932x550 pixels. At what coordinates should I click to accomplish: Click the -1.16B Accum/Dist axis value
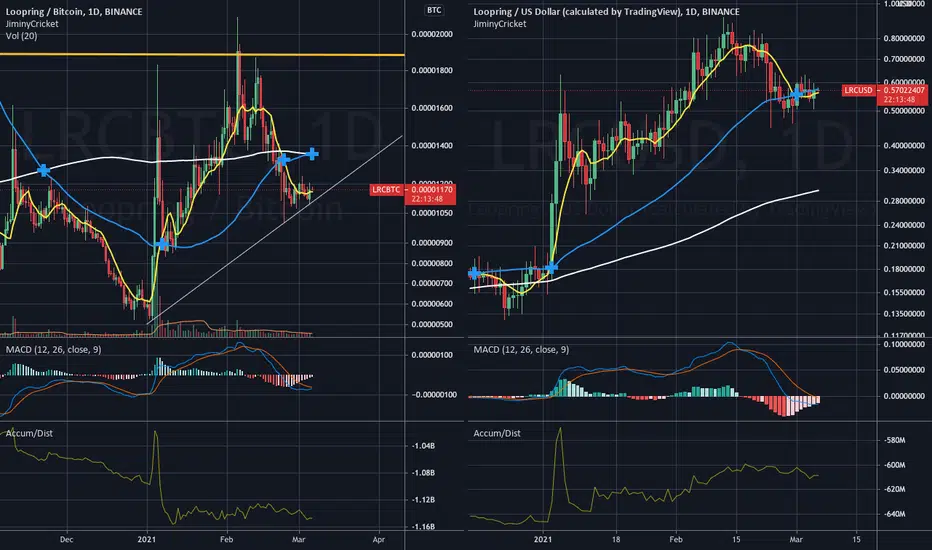click(x=423, y=526)
